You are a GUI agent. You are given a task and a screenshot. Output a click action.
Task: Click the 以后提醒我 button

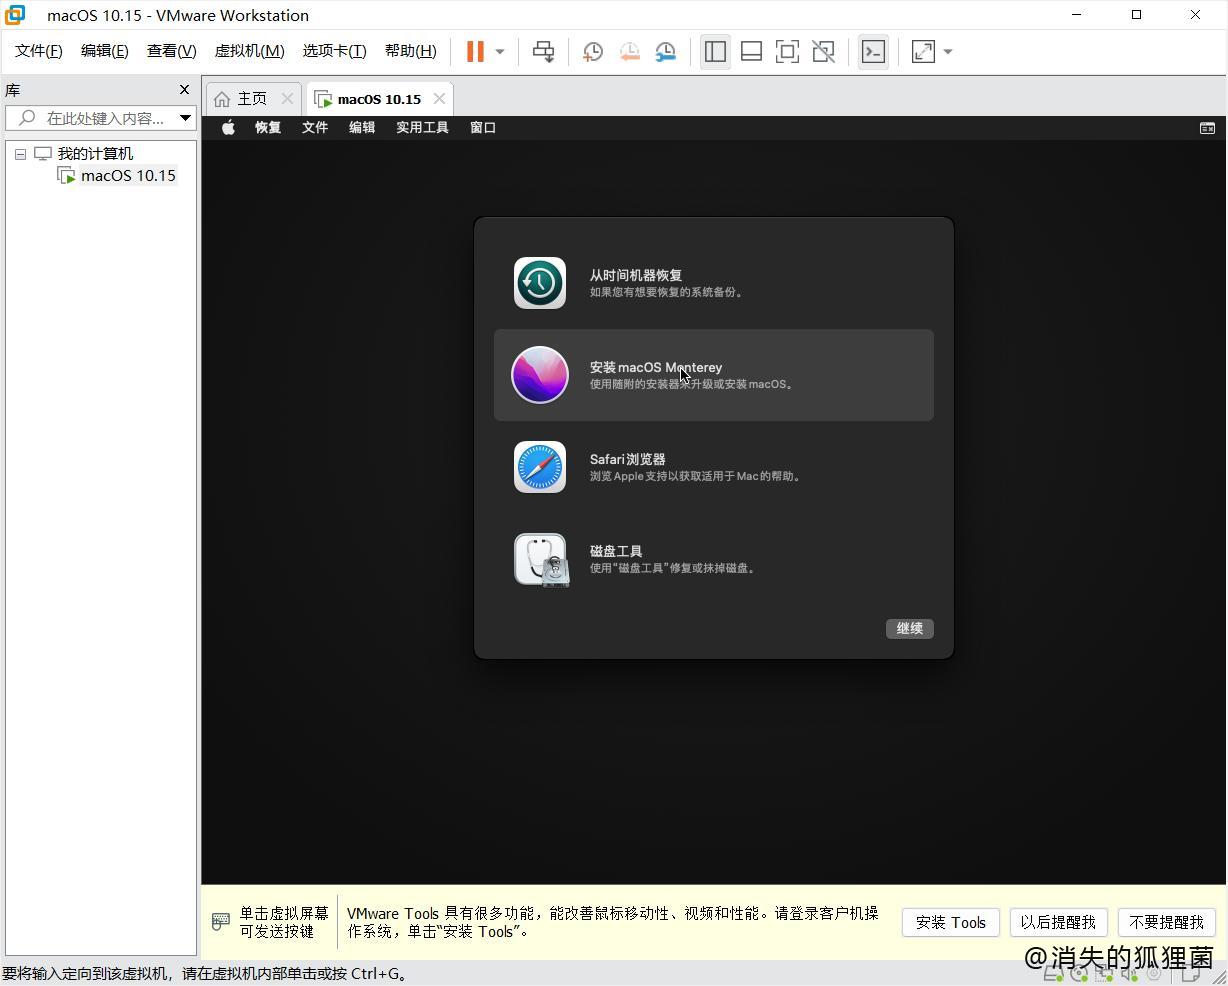pos(1058,922)
